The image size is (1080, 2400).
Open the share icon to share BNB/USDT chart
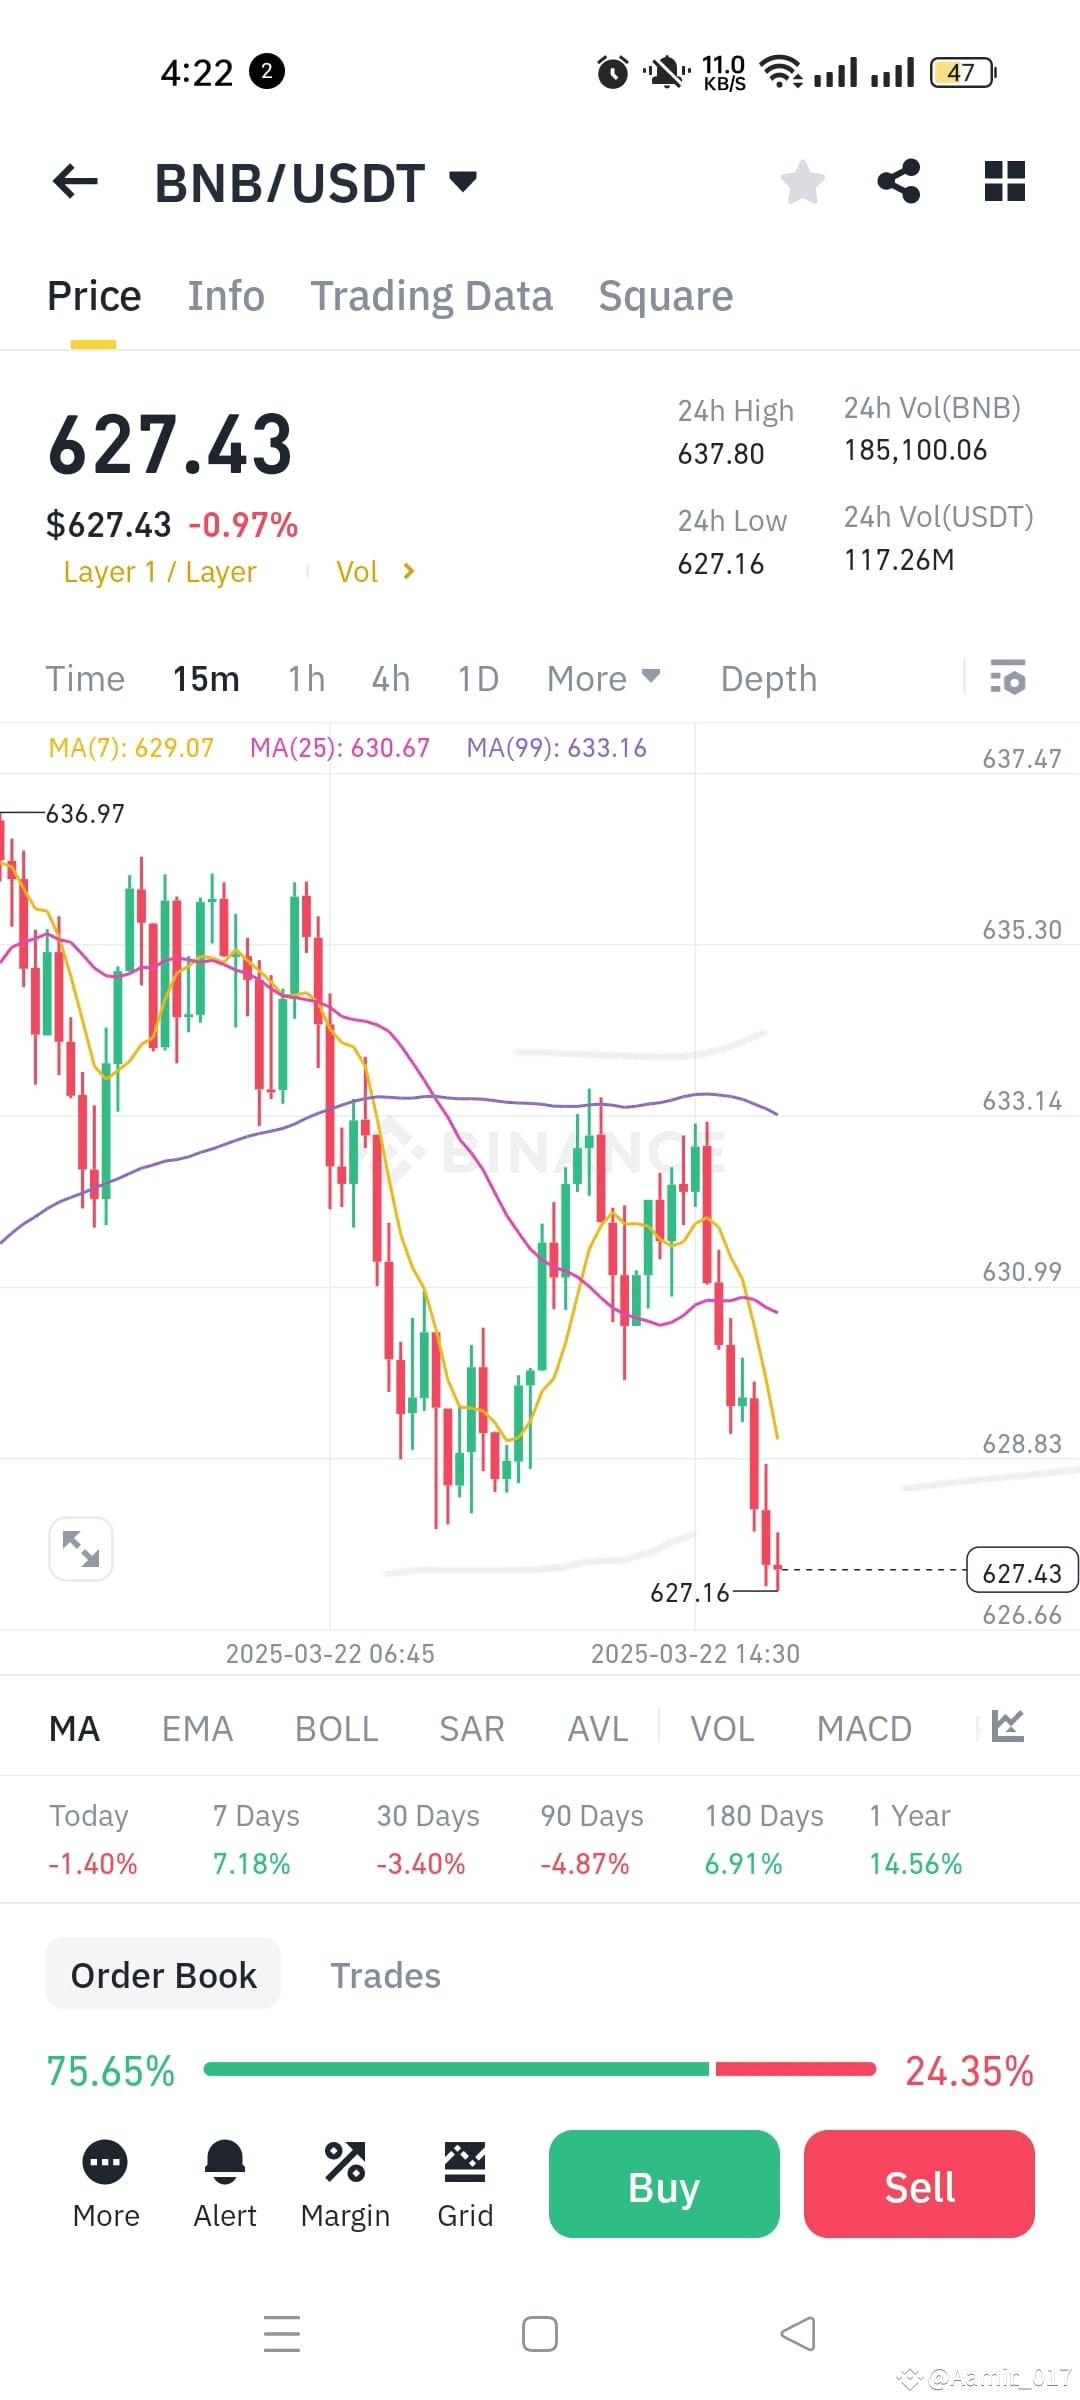[898, 180]
